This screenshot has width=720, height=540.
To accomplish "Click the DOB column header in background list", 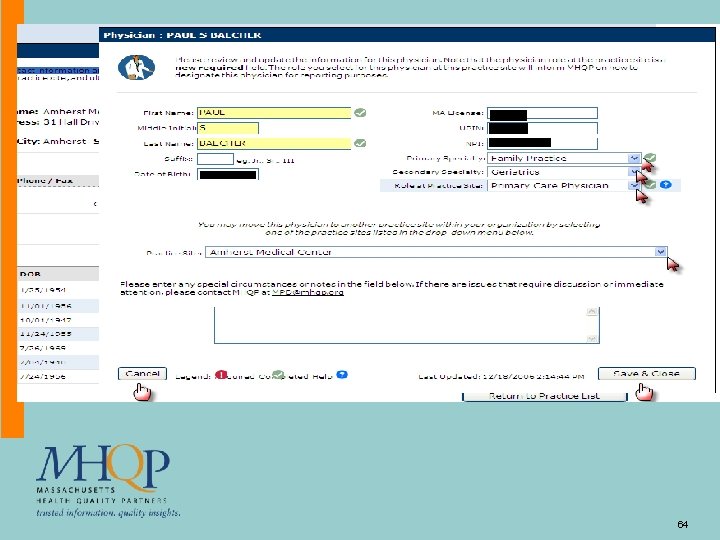I will tap(30, 274).
